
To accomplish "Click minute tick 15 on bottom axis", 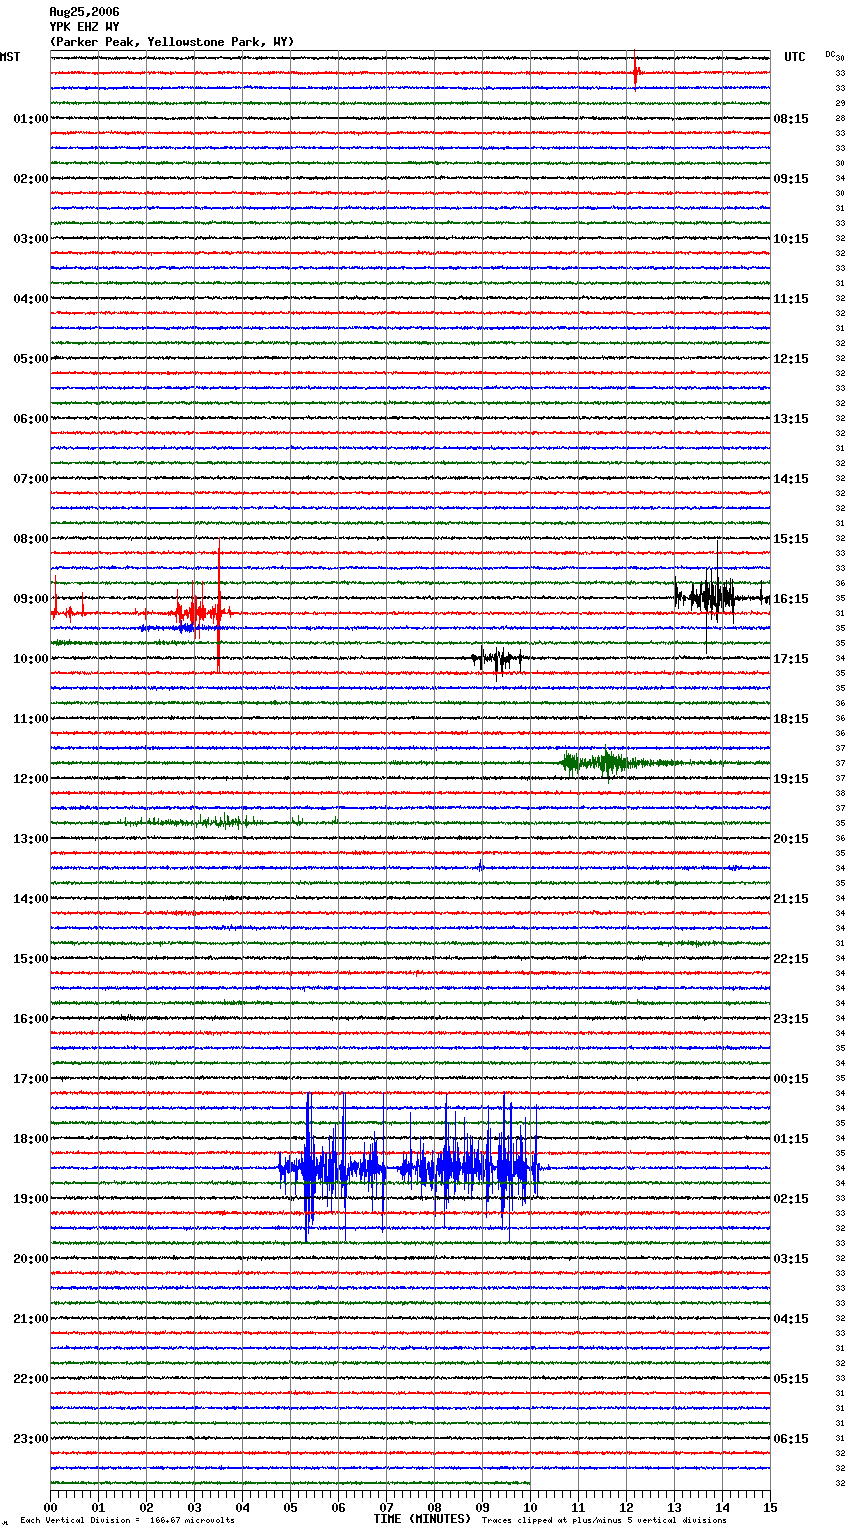I will (x=770, y=1507).
